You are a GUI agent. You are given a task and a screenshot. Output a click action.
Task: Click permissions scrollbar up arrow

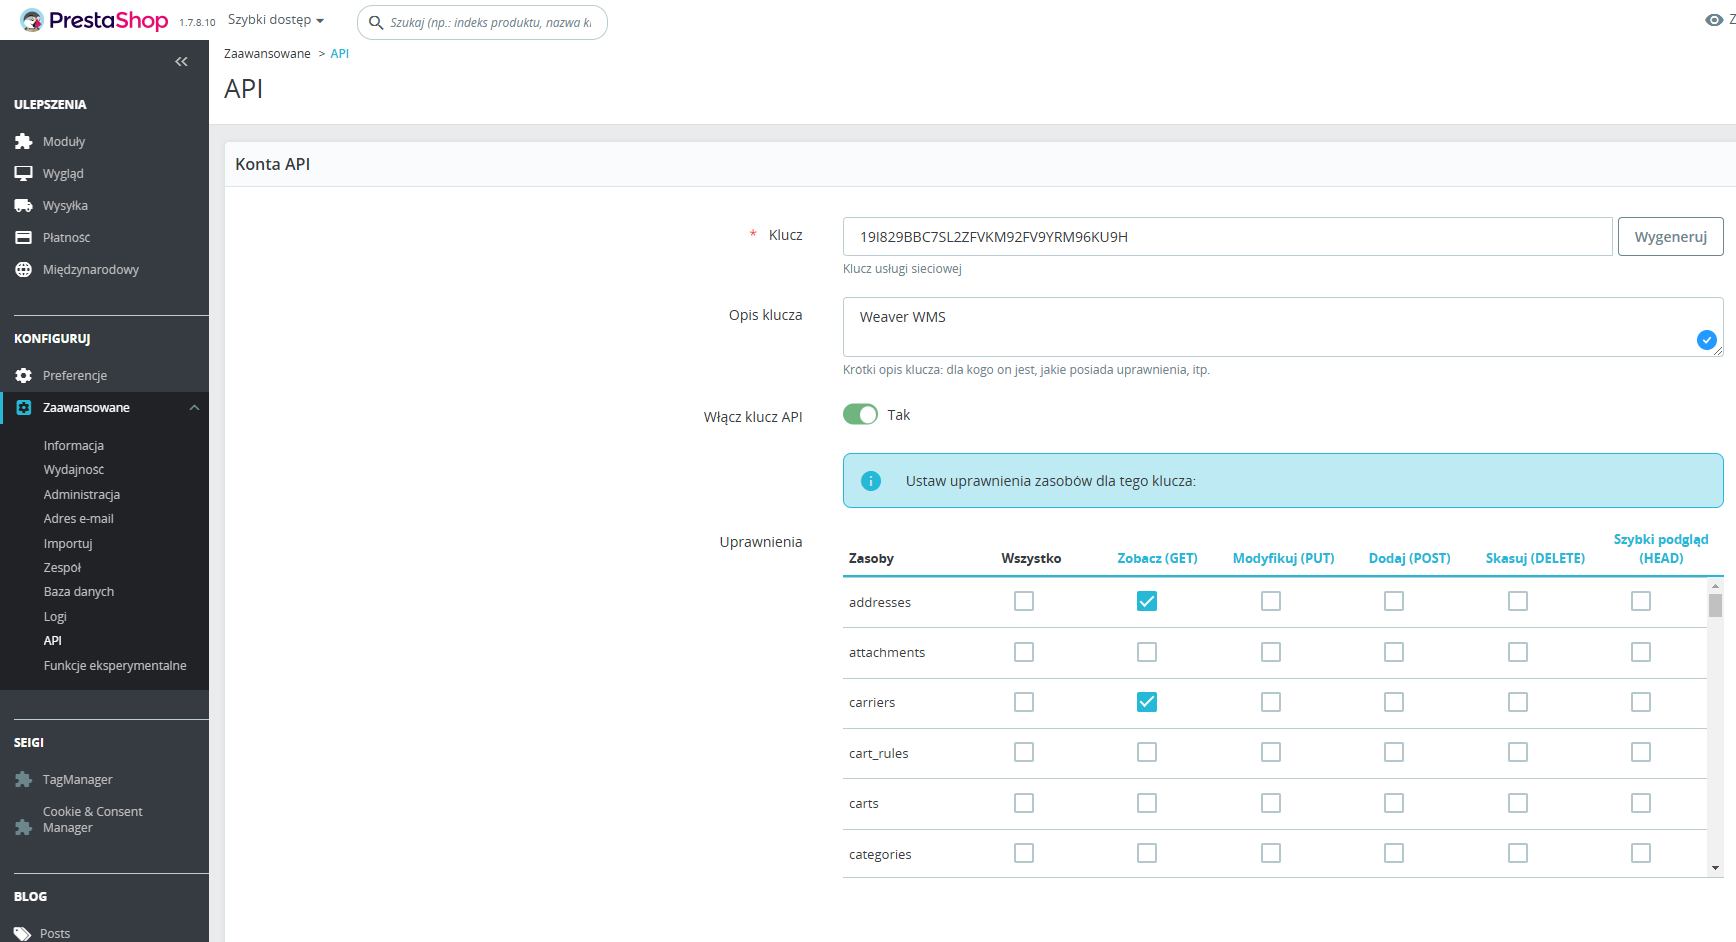[x=1715, y=586]
